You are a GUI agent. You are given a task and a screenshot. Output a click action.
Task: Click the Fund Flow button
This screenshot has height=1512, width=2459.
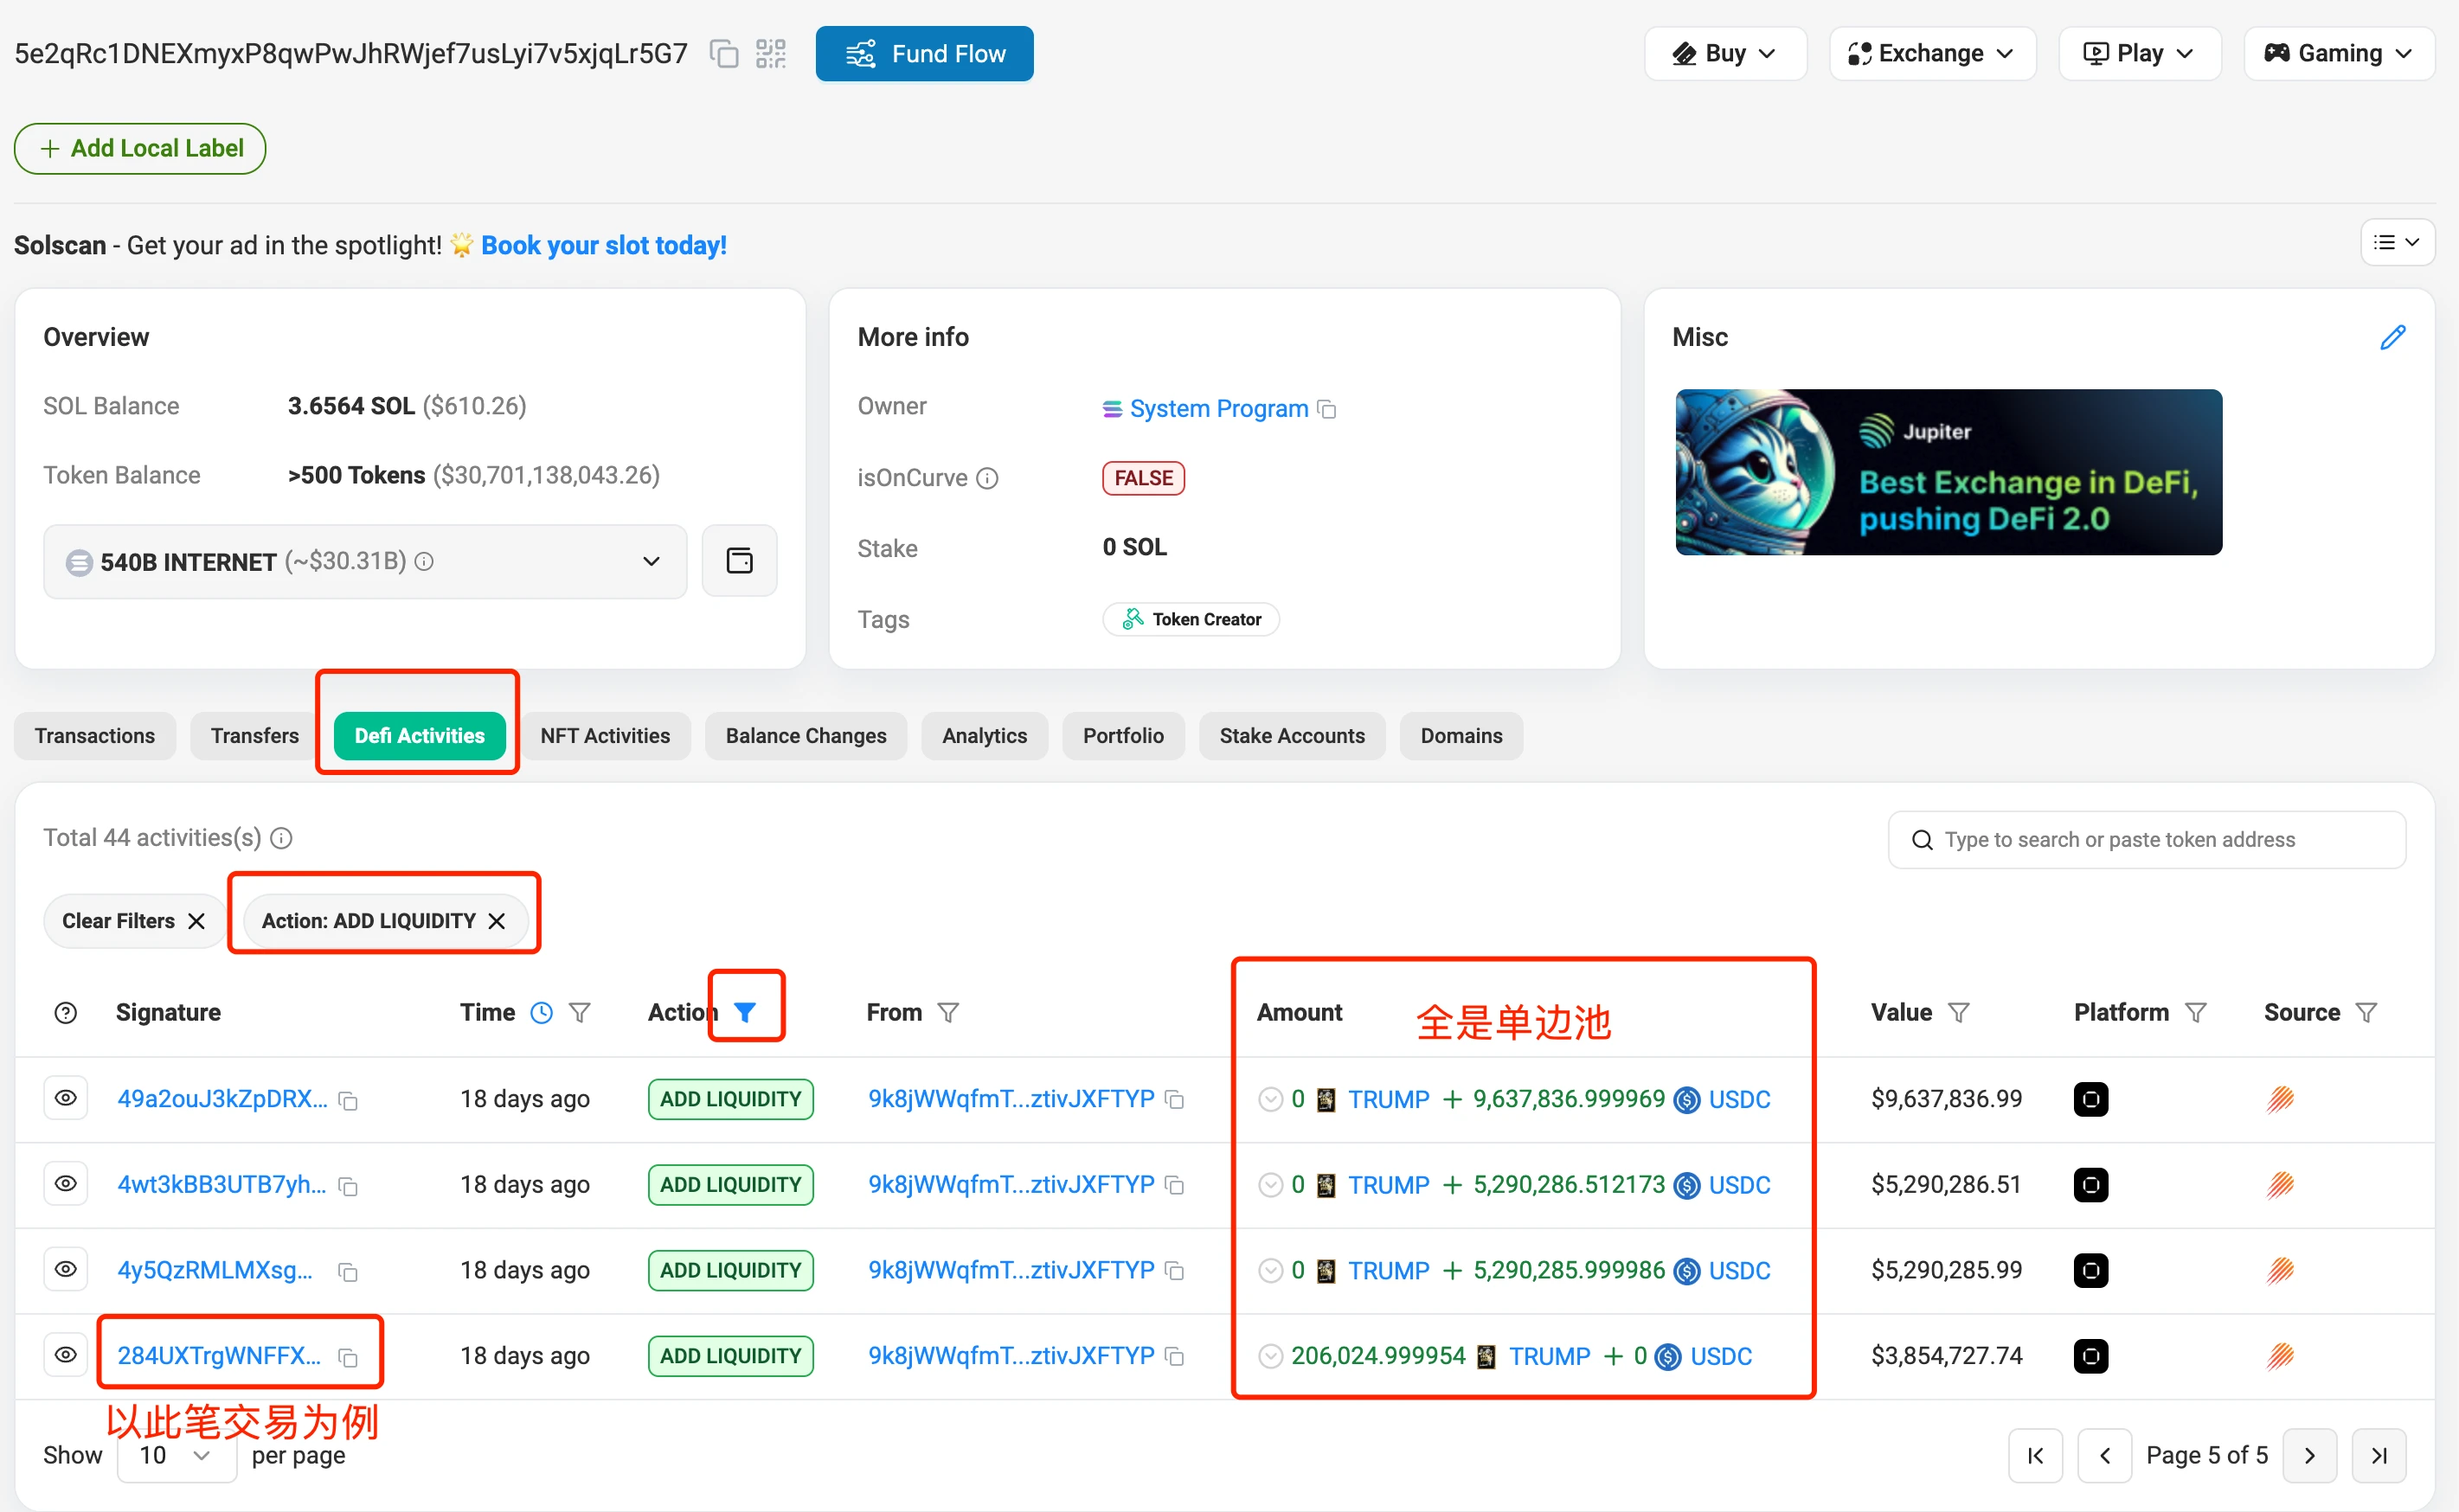coord(926,53)
